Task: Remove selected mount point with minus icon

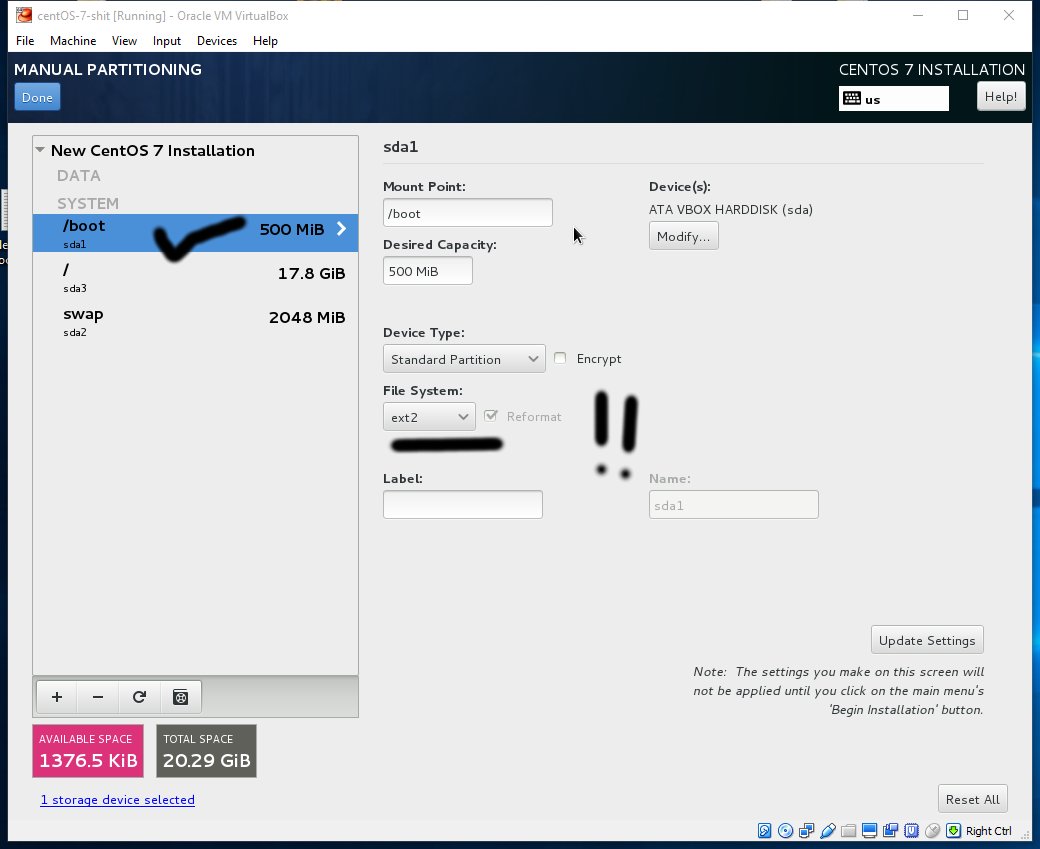Action: point(98,696)
